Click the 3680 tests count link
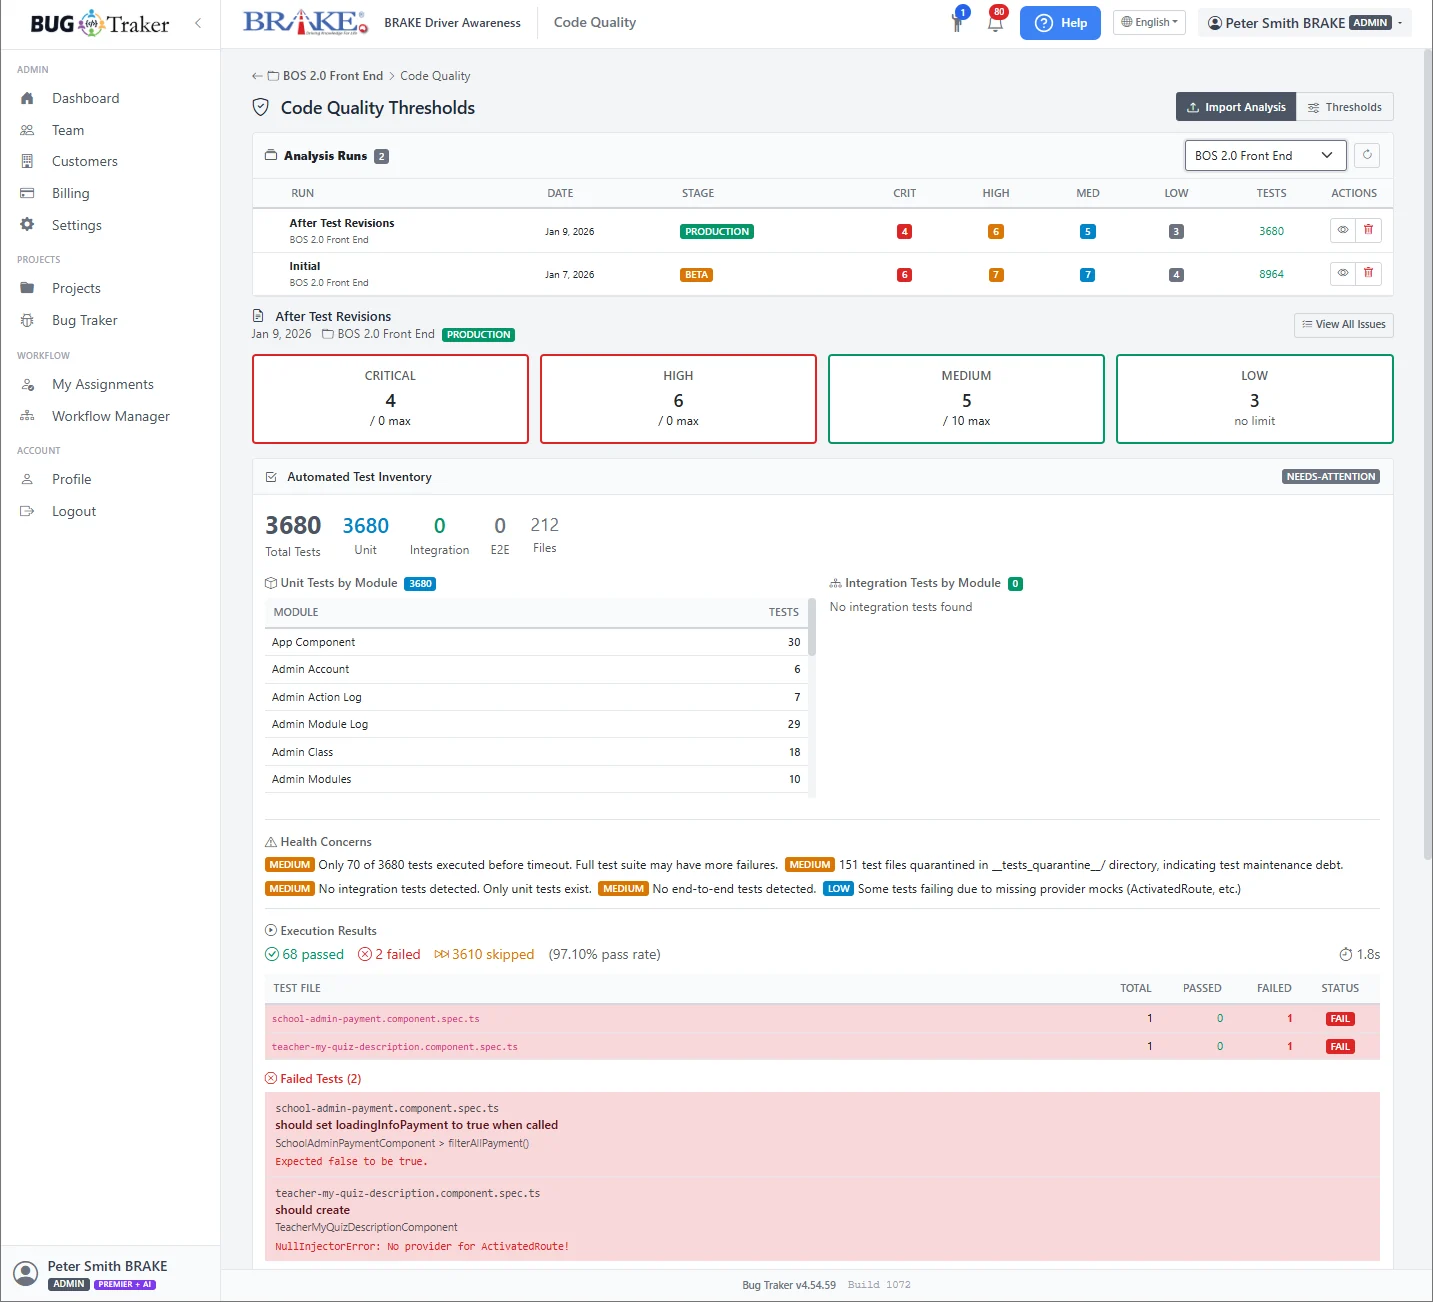The width and height of the screenshot is (1433, 1302). pos(1271,231)
